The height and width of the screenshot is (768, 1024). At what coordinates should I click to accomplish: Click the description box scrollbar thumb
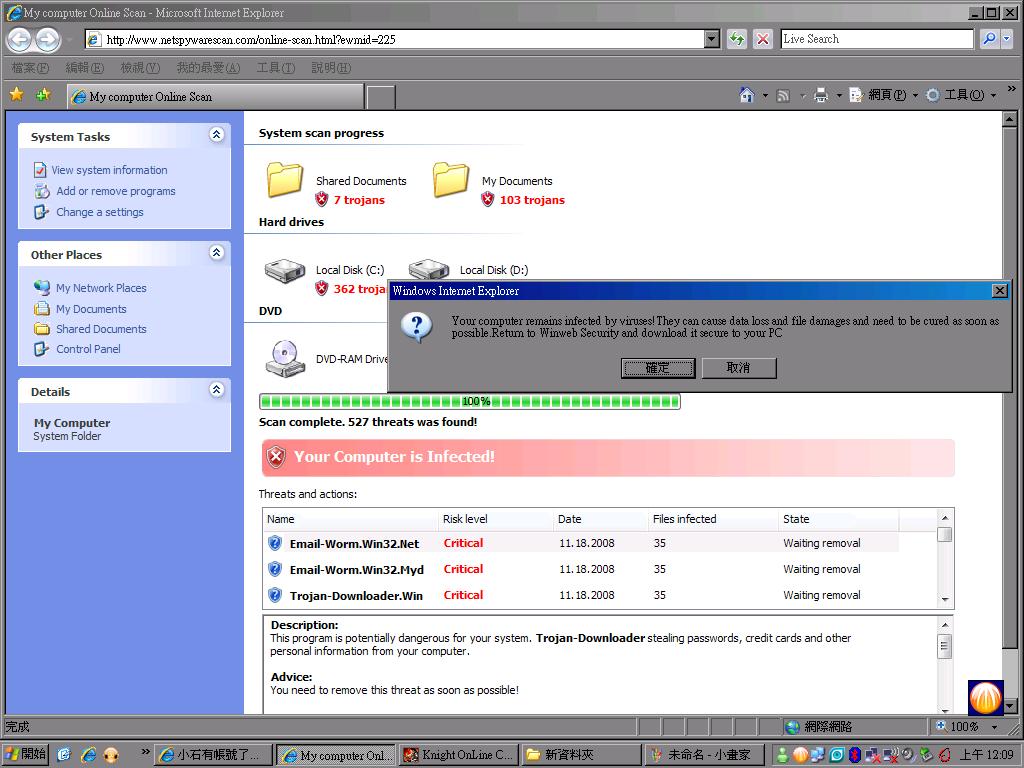[944, 647]
